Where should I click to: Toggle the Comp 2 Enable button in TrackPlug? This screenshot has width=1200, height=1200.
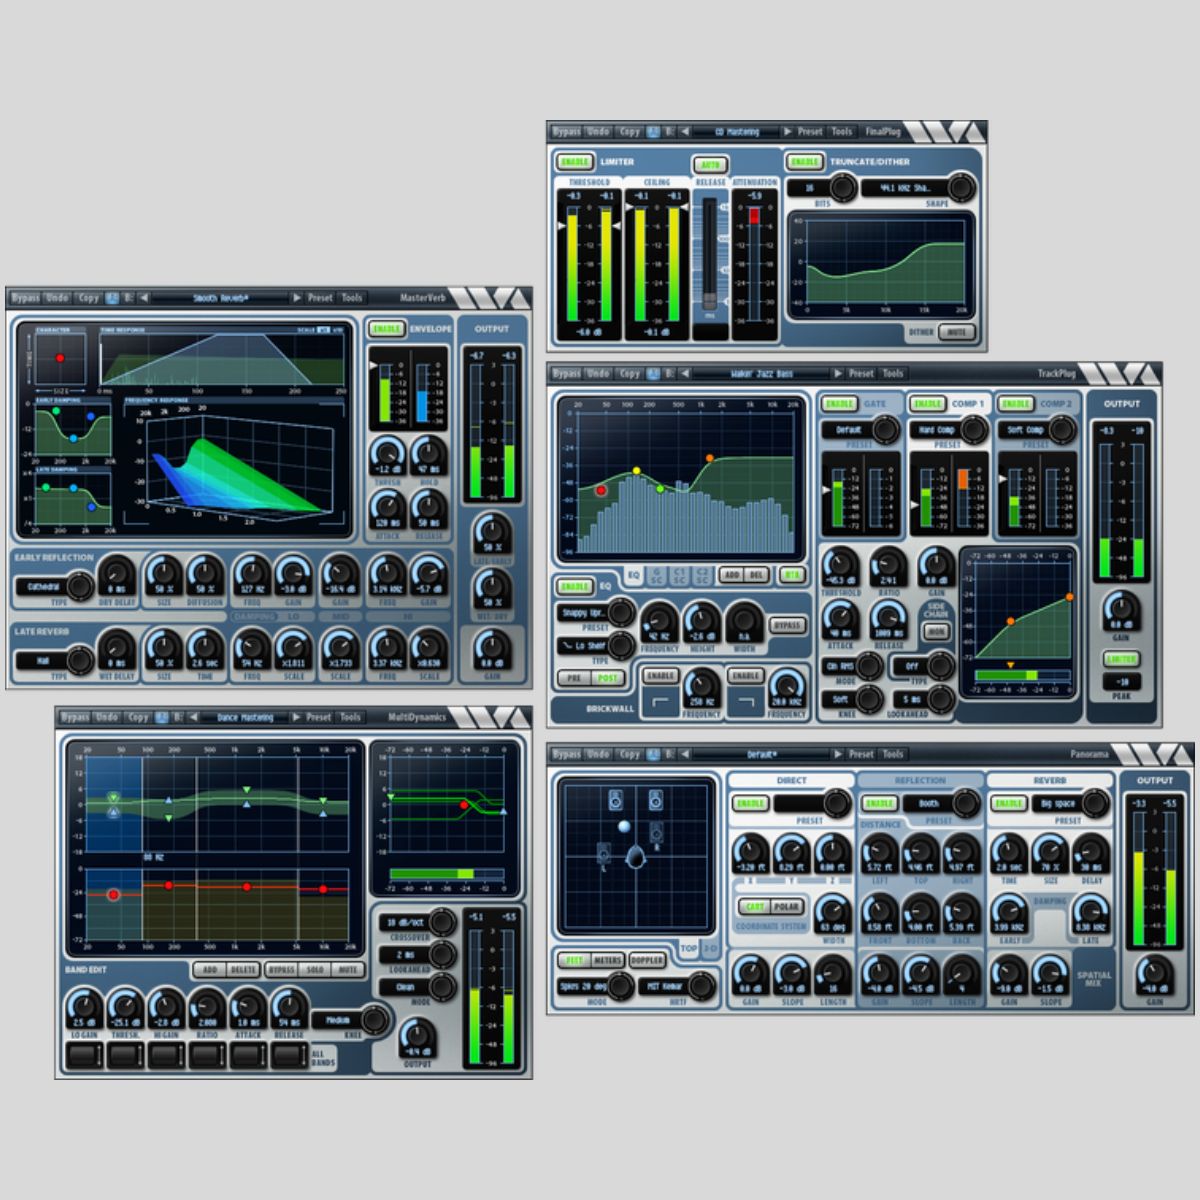click(x=1016, y=404)
